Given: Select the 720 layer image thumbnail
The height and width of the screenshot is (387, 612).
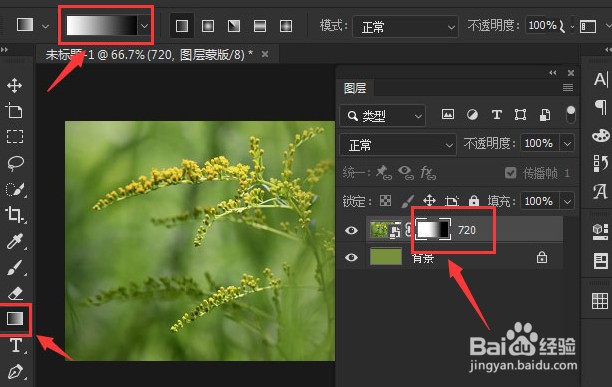Looking at the screenshot, I should 385,230.
